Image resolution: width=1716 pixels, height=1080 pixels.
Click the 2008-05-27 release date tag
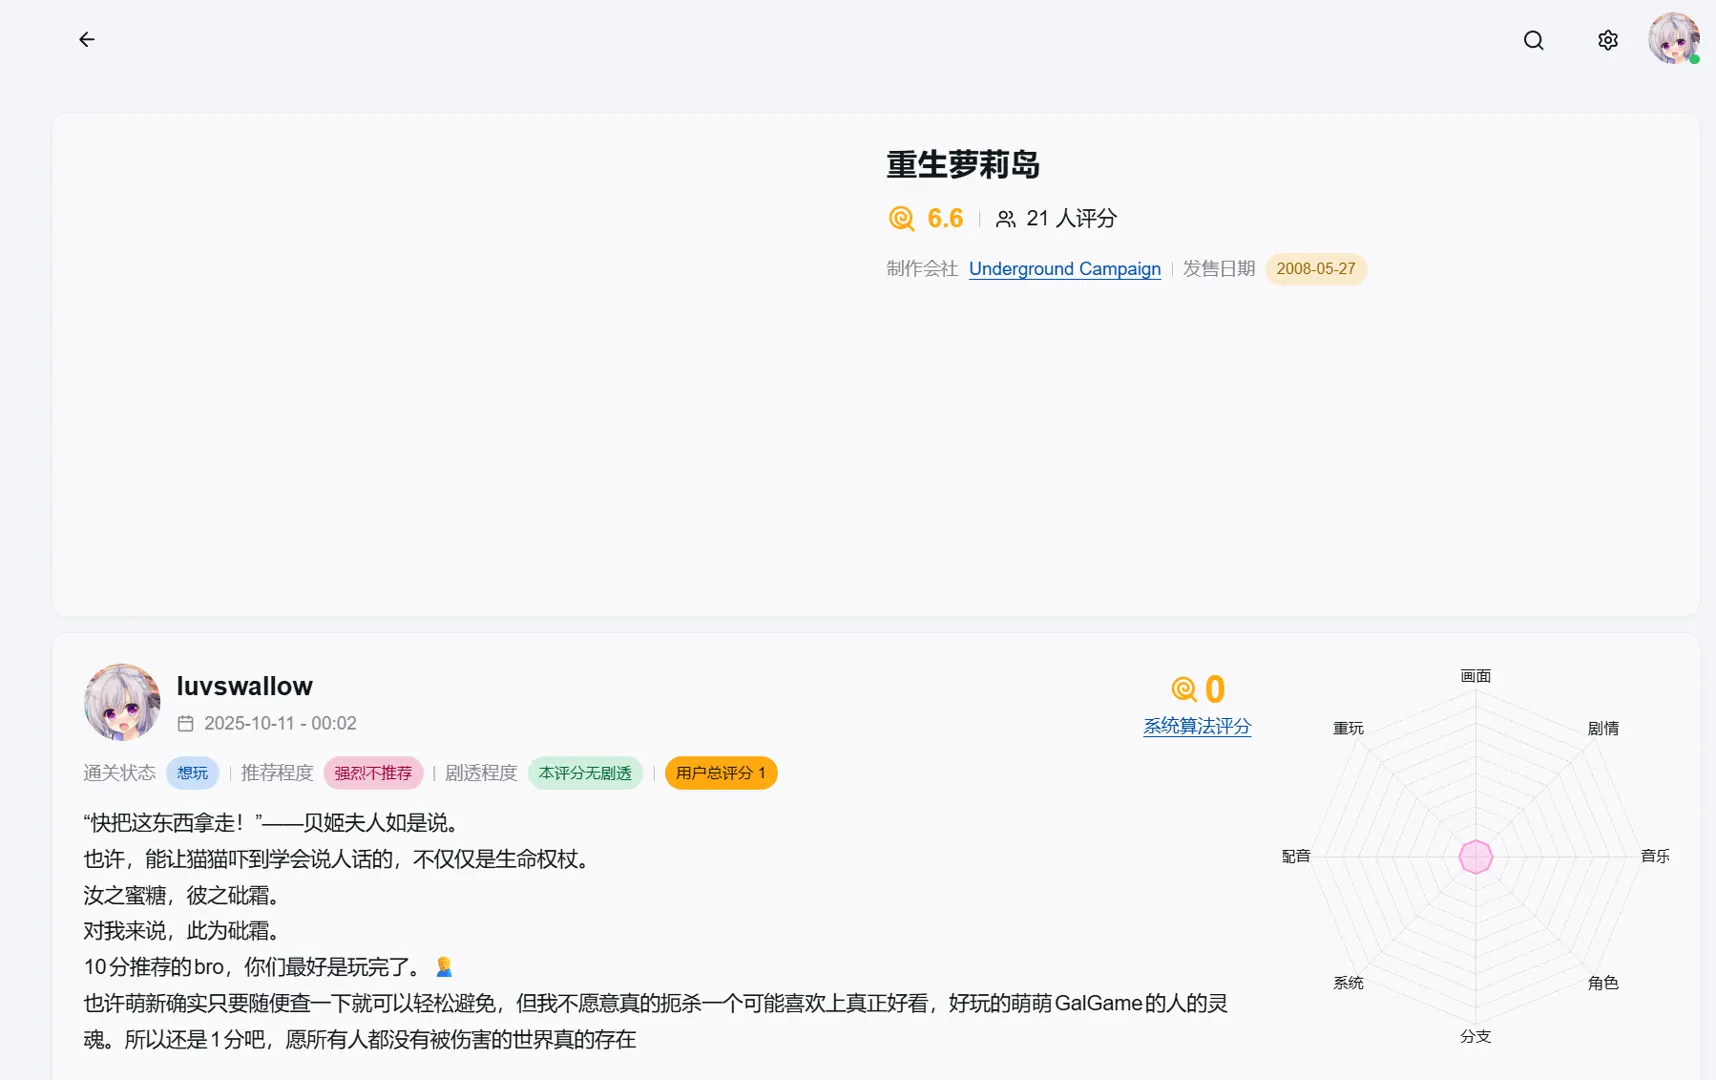pyautogui.click(x=1316, y=269)
